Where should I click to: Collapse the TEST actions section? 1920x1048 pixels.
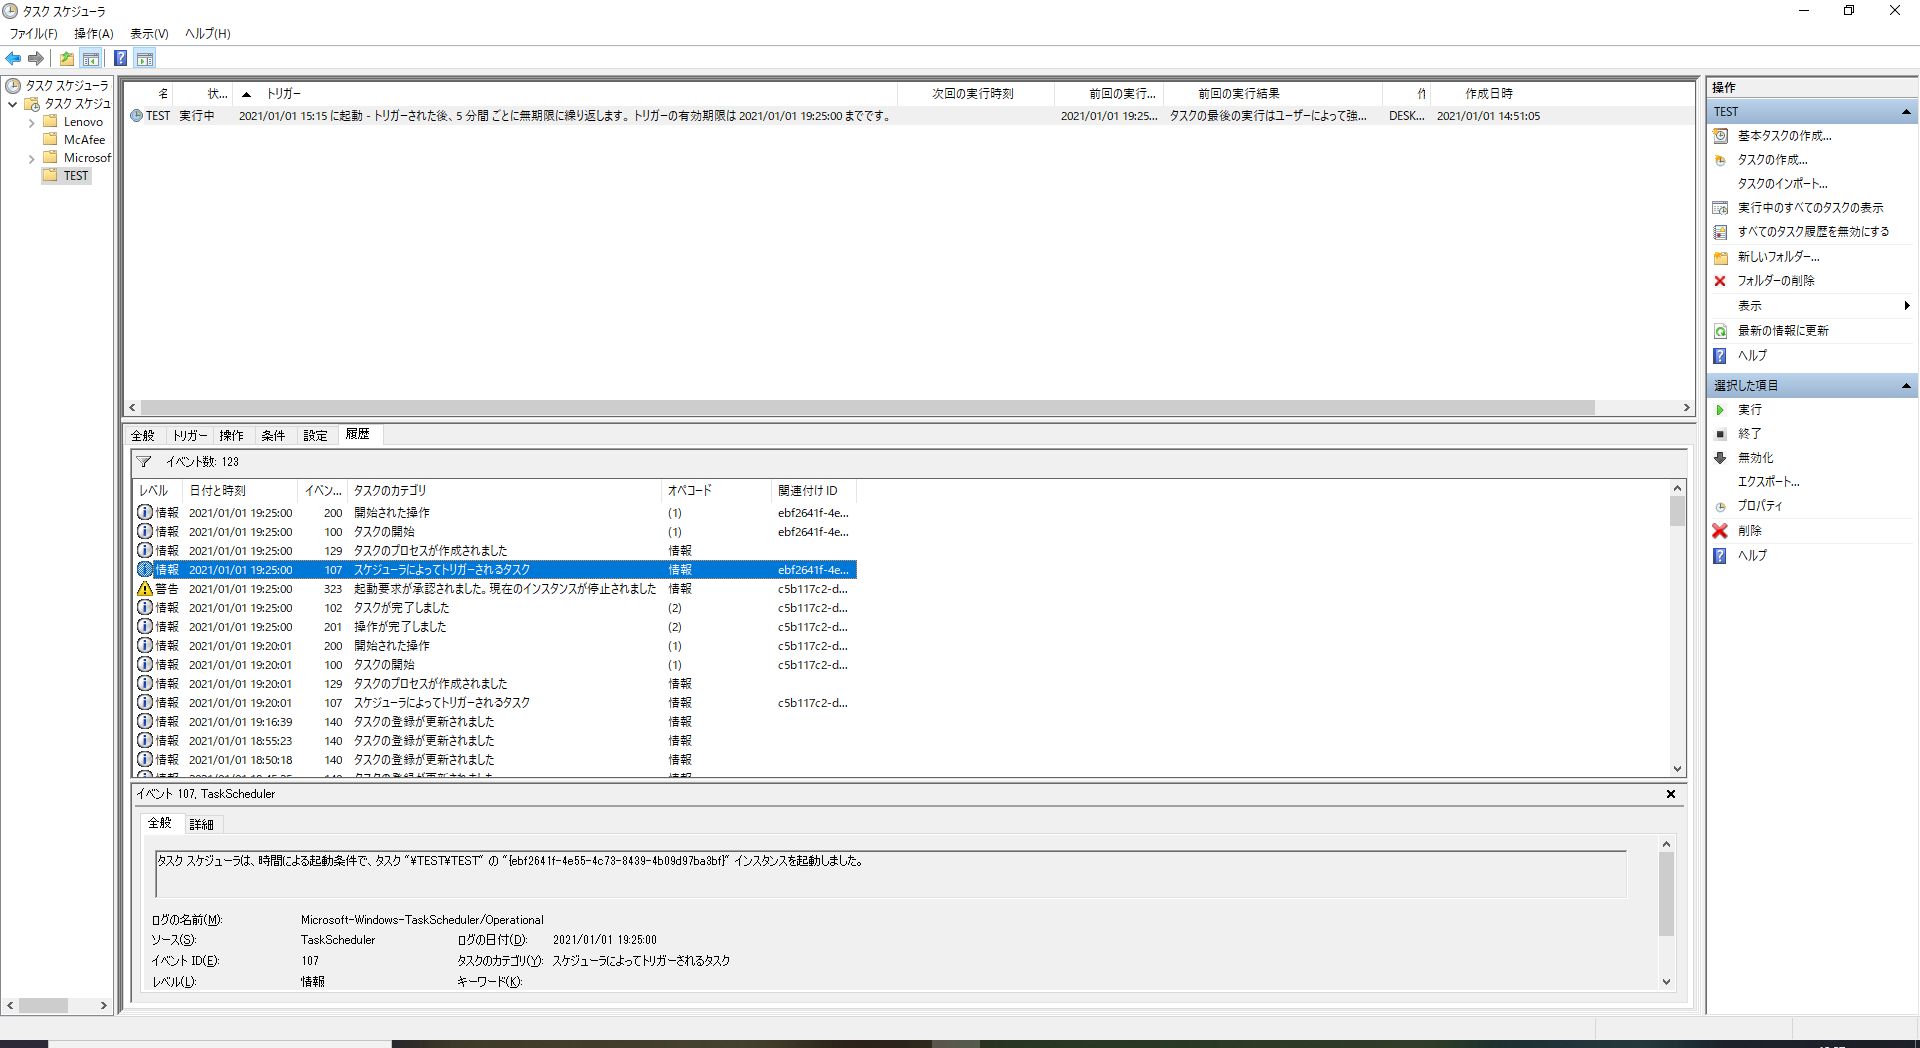(x=1906, y=112)
